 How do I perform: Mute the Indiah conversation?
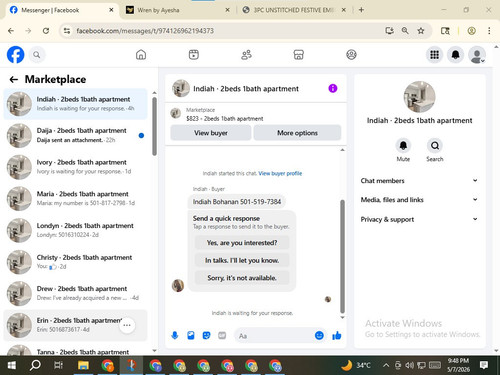tap(403, 146)
